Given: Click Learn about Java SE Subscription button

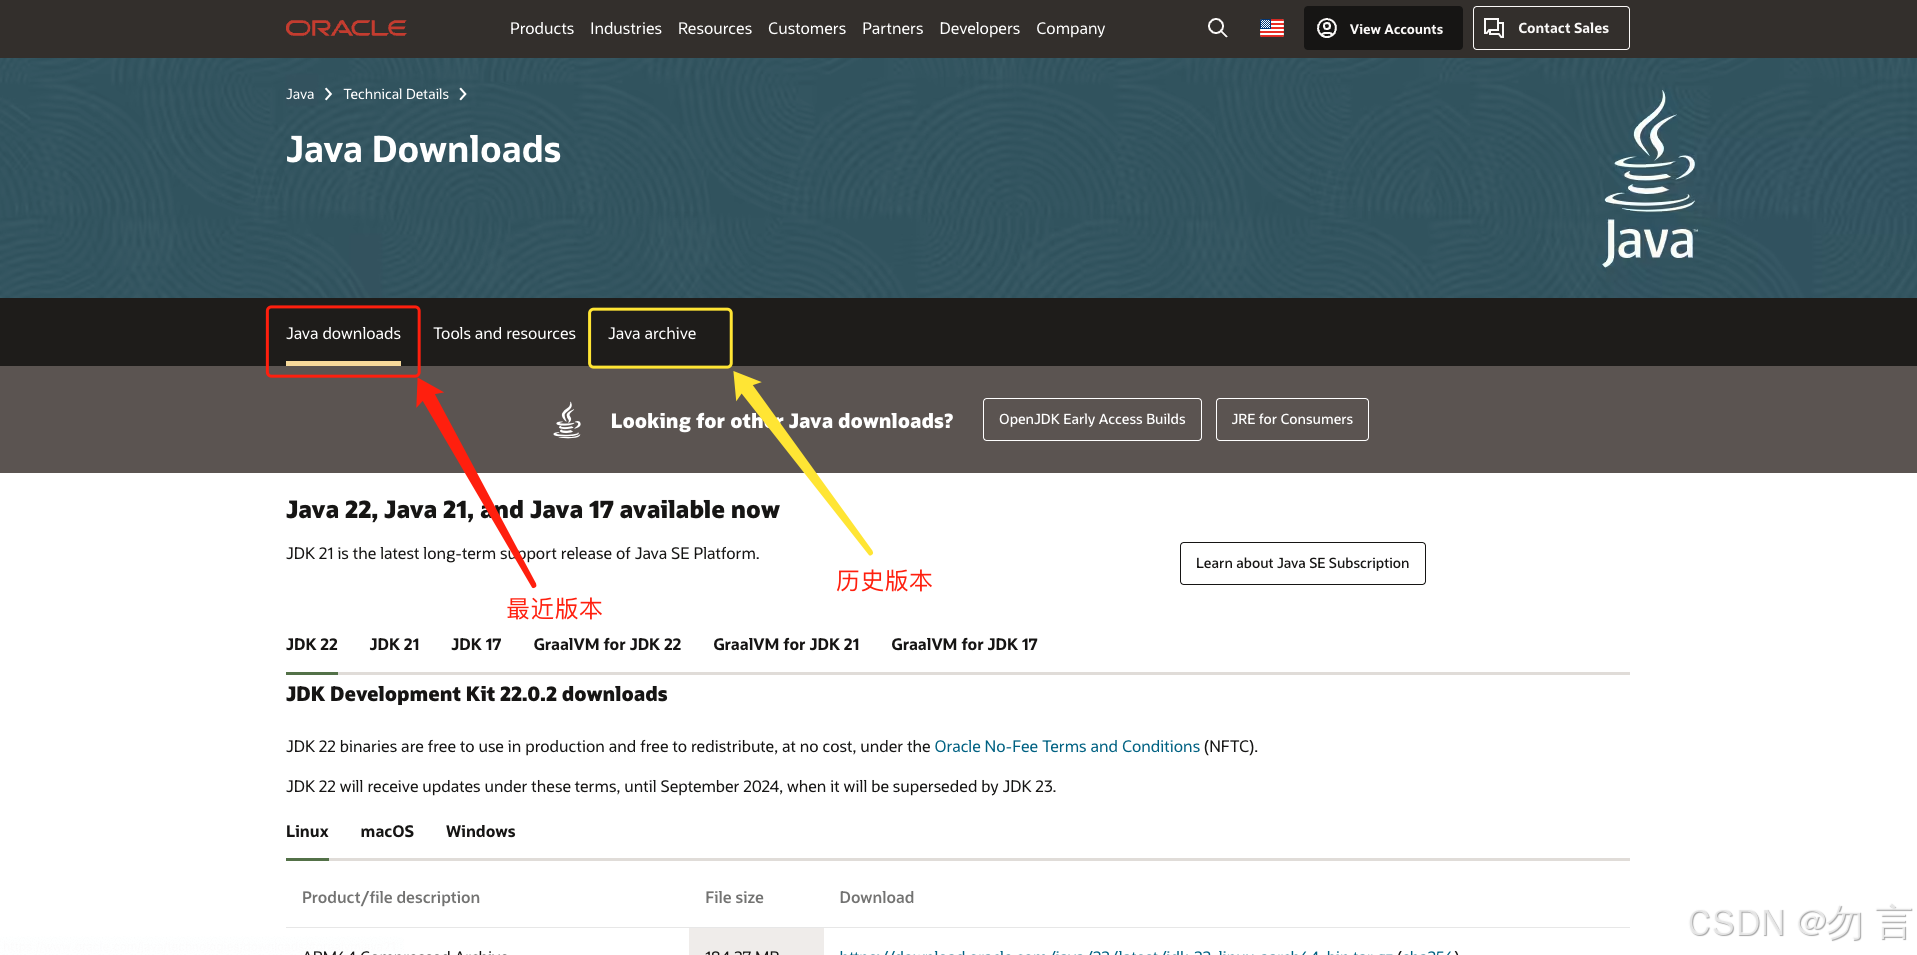Looking at the screenshot, I should pos(1302,564).
